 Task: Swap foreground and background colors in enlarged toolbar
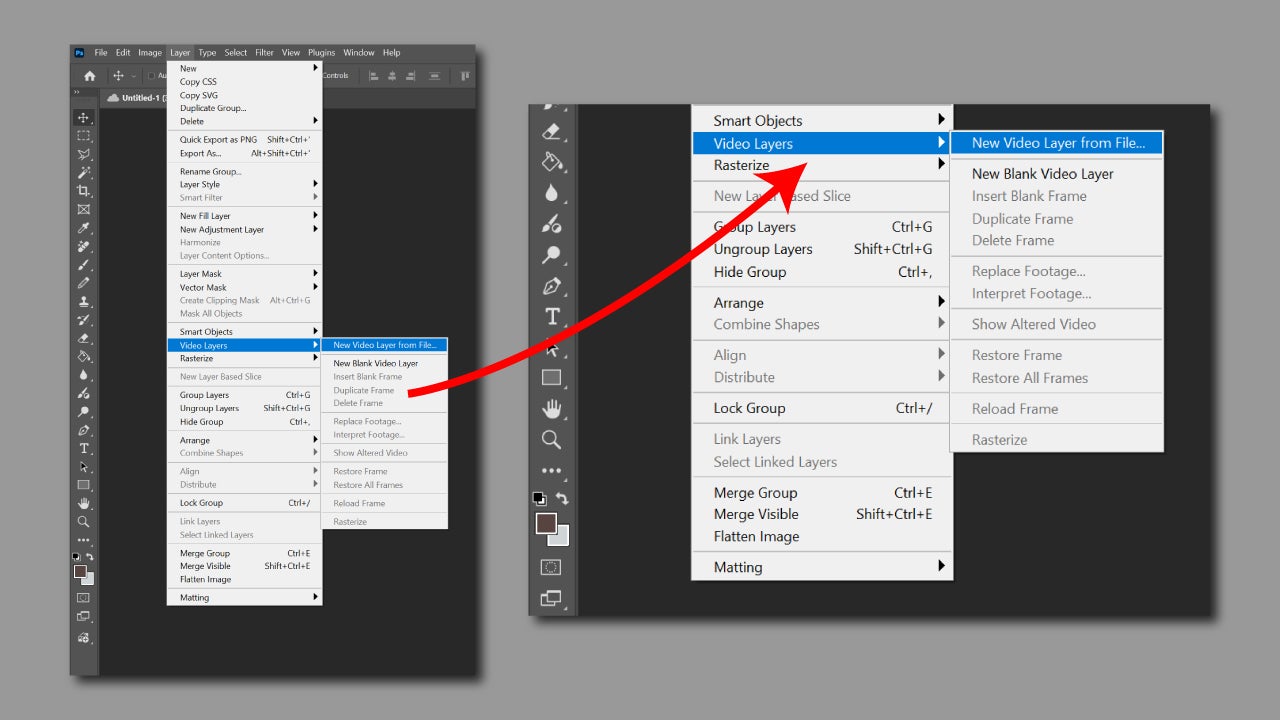click(562, 498)
